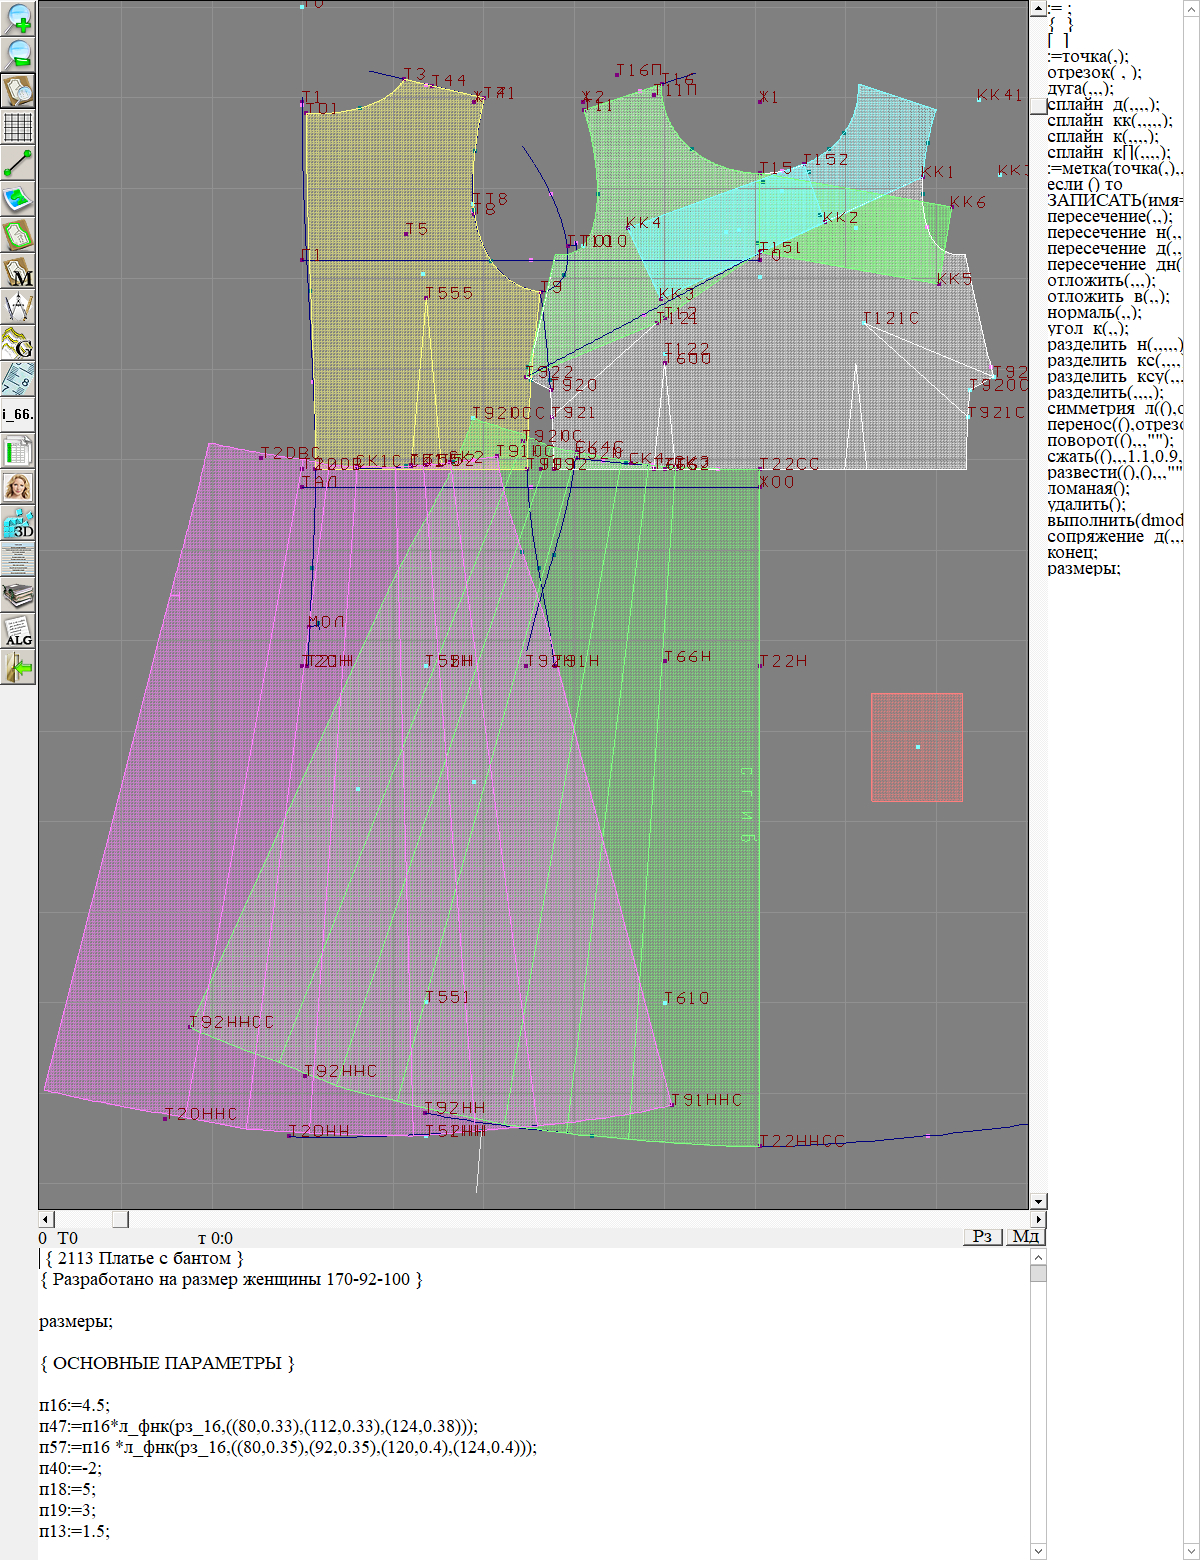Select 'пересечение(,,);' in command list

click(x=1109, y=216)
